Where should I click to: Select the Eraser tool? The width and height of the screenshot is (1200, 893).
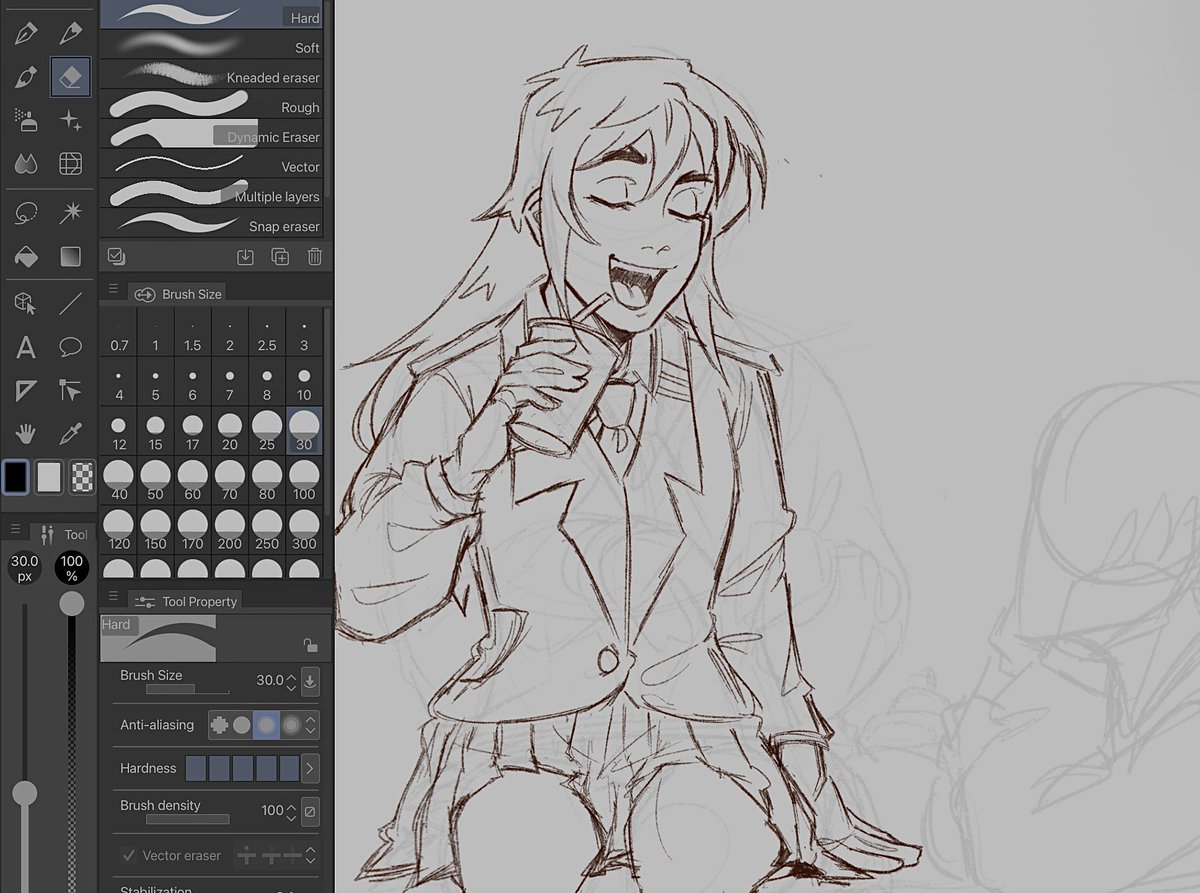[x=70, y=77]
